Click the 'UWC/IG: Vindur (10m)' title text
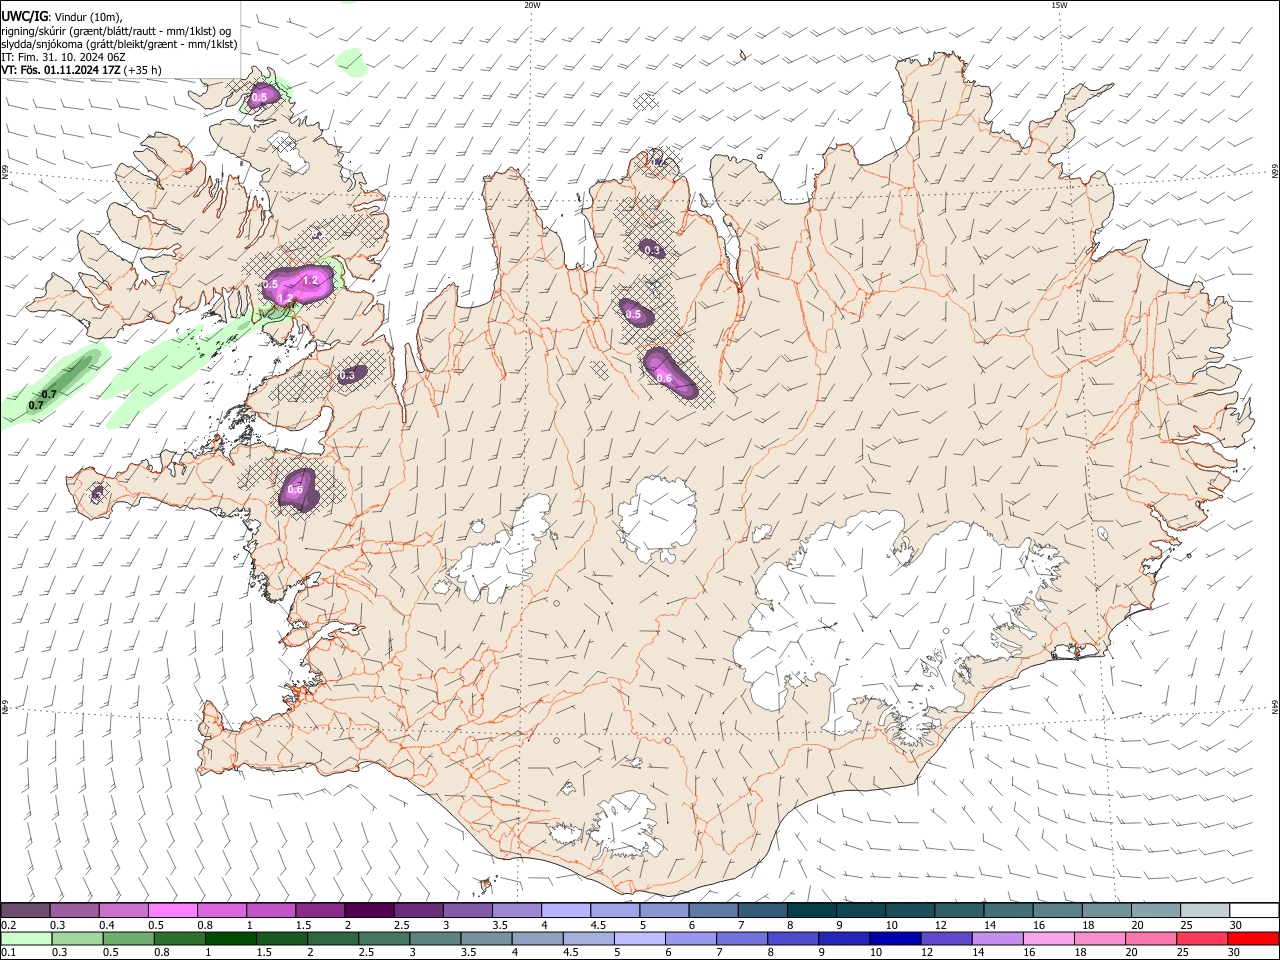 pos(61,16)
